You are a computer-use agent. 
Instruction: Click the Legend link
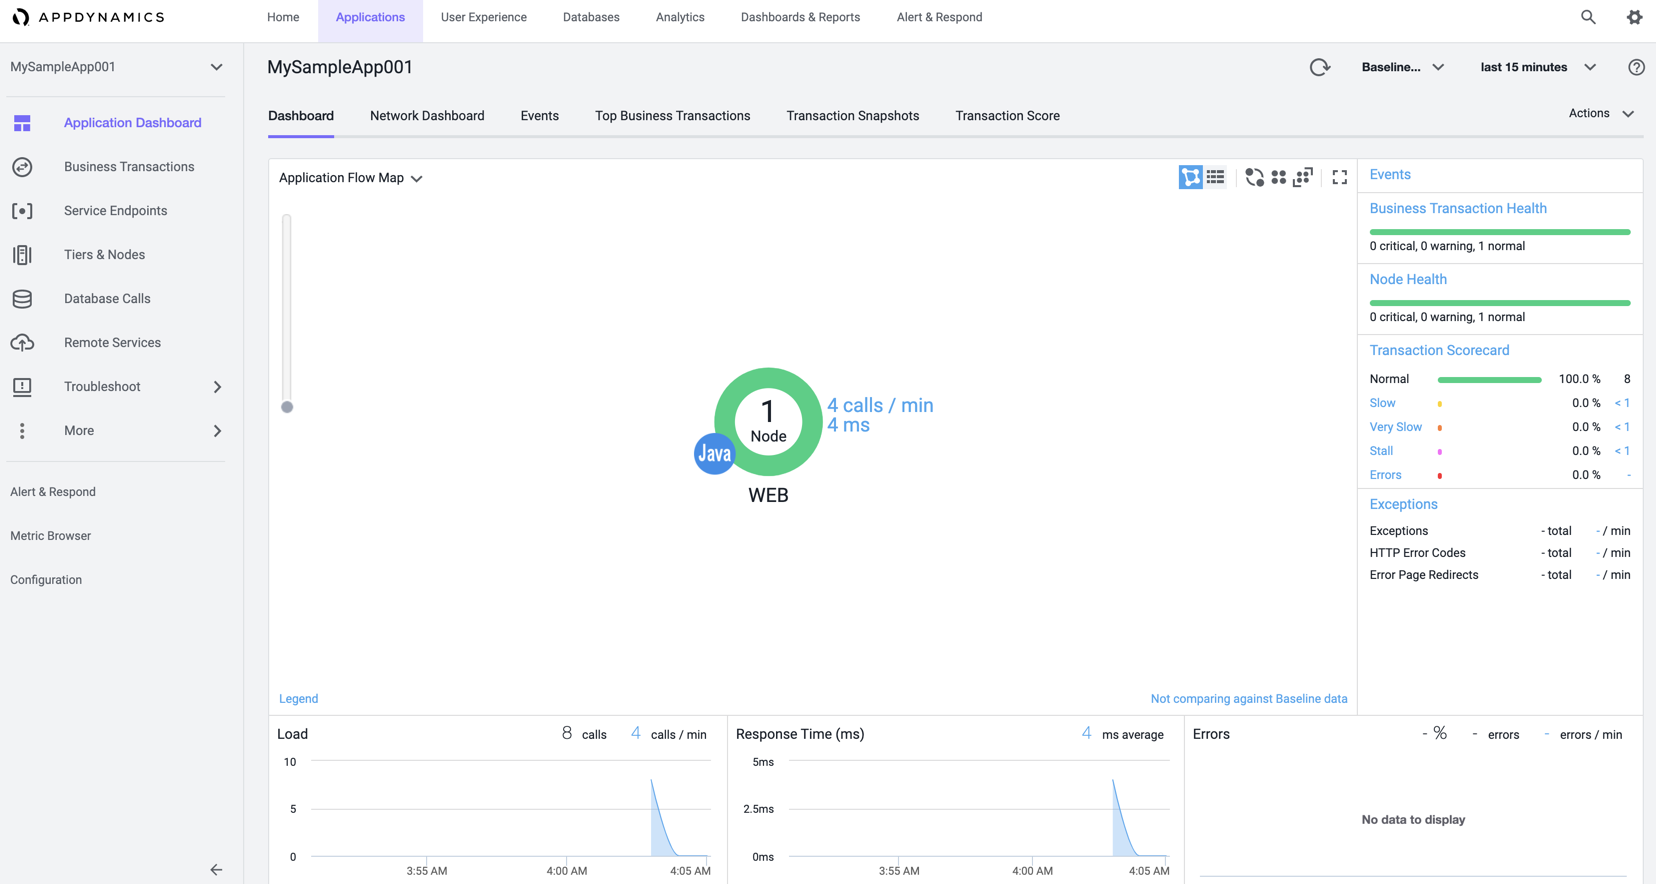298,699
